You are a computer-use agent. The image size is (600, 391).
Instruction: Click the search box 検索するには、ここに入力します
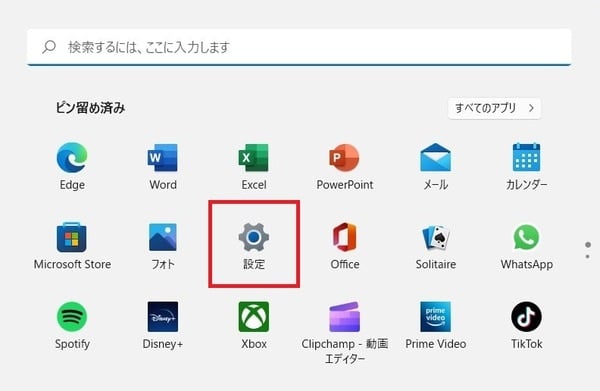(299, 47)
